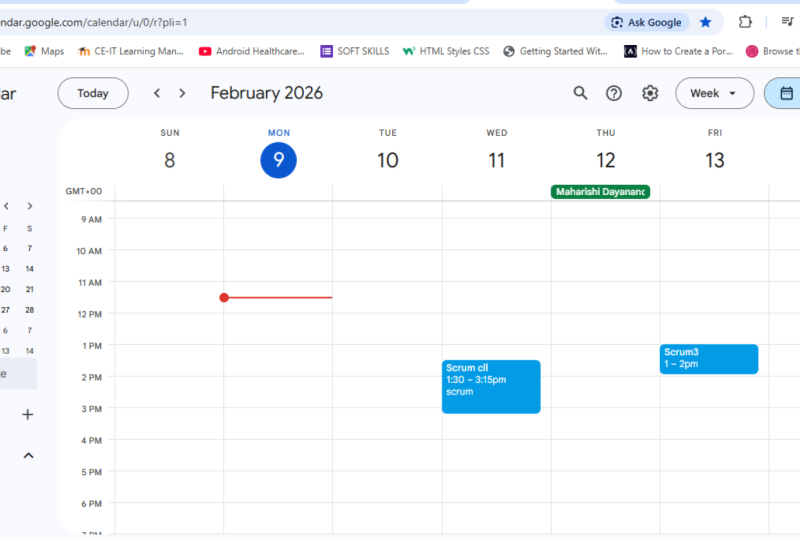
Task: Open the Week view dropdown
Action: tap(714, 93)
